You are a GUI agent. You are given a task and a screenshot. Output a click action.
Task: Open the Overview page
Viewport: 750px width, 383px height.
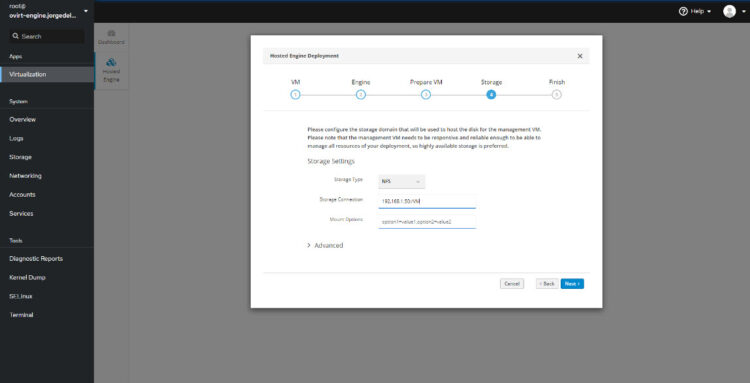pyautogui.click(x=22, y=120)
